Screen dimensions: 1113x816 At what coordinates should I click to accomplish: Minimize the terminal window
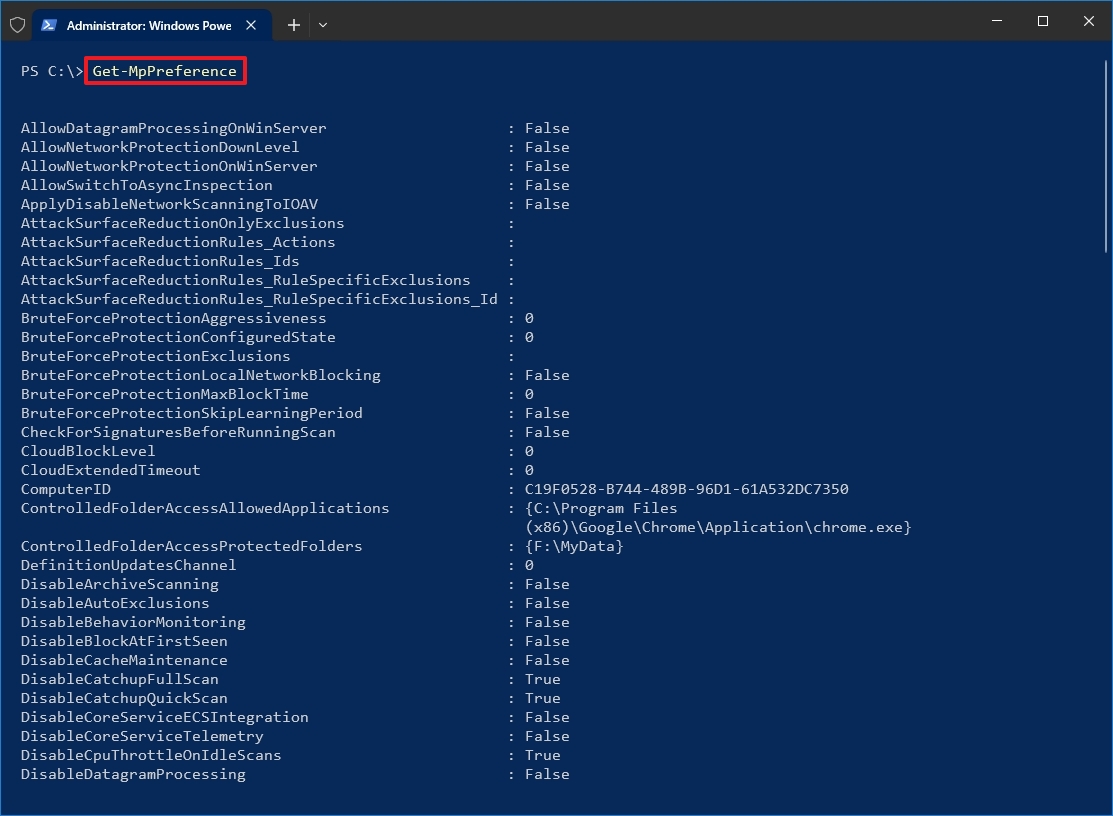[997, 21]
